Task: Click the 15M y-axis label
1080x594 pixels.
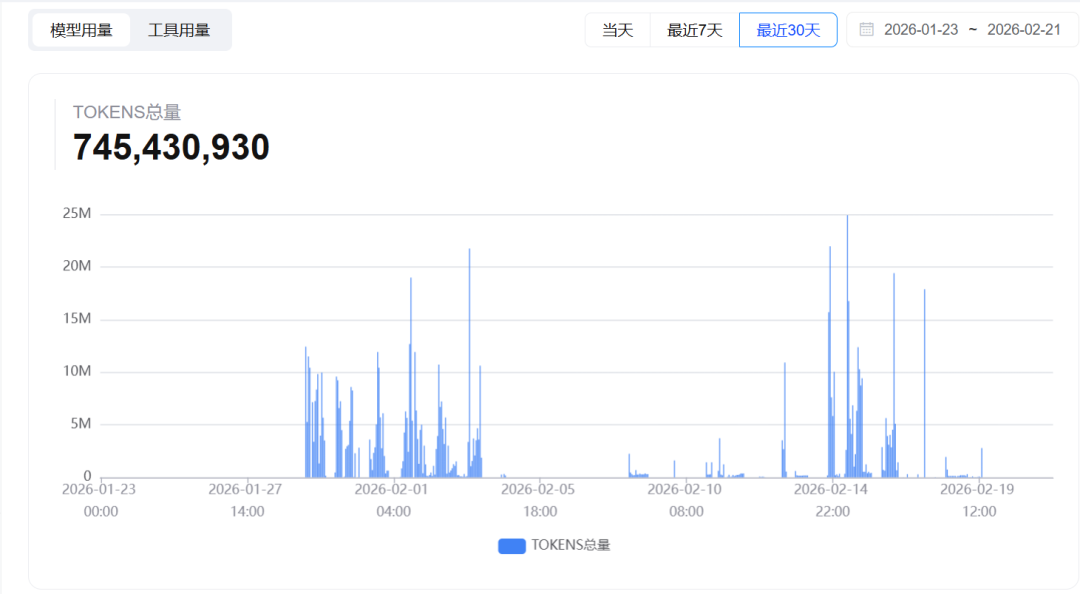Action: click(76, 318)
